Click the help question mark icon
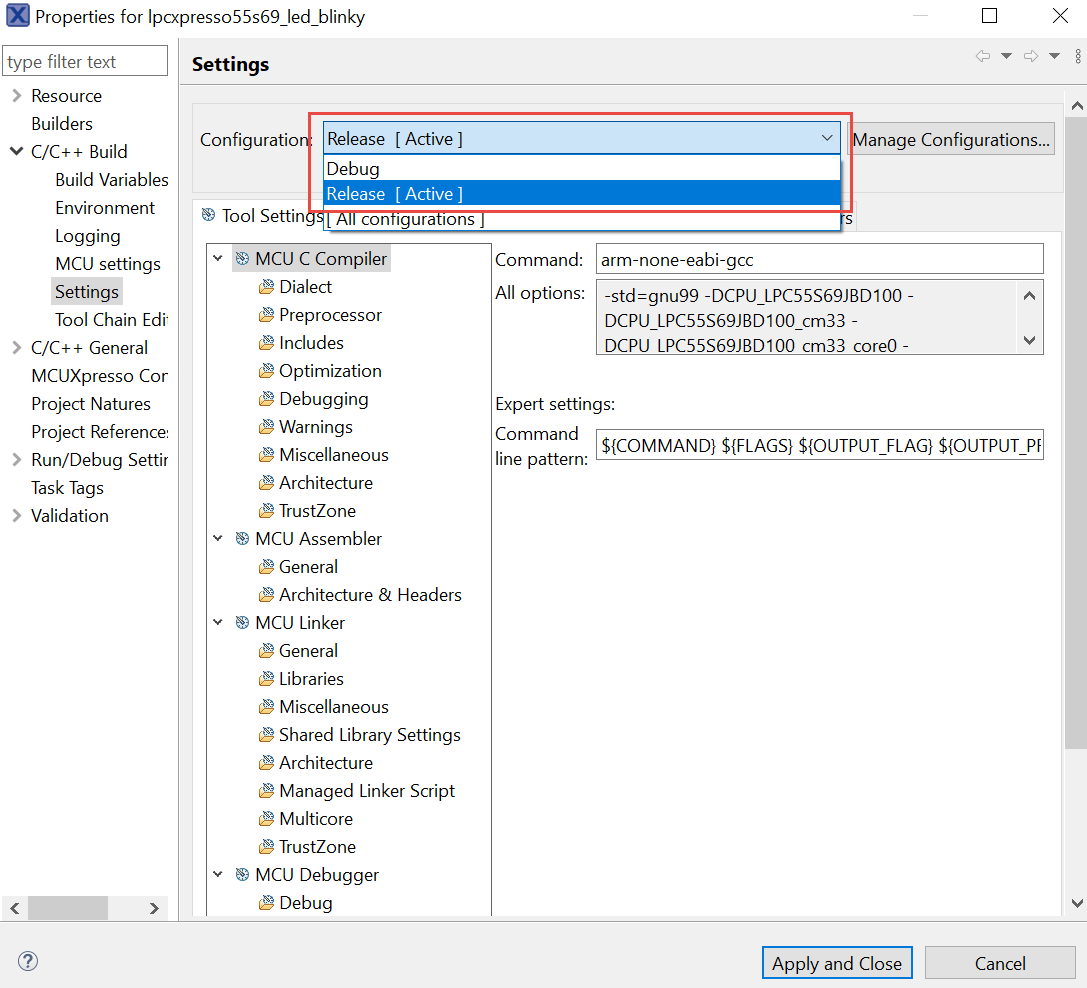 pyautogui.click(x=28, y=962)
